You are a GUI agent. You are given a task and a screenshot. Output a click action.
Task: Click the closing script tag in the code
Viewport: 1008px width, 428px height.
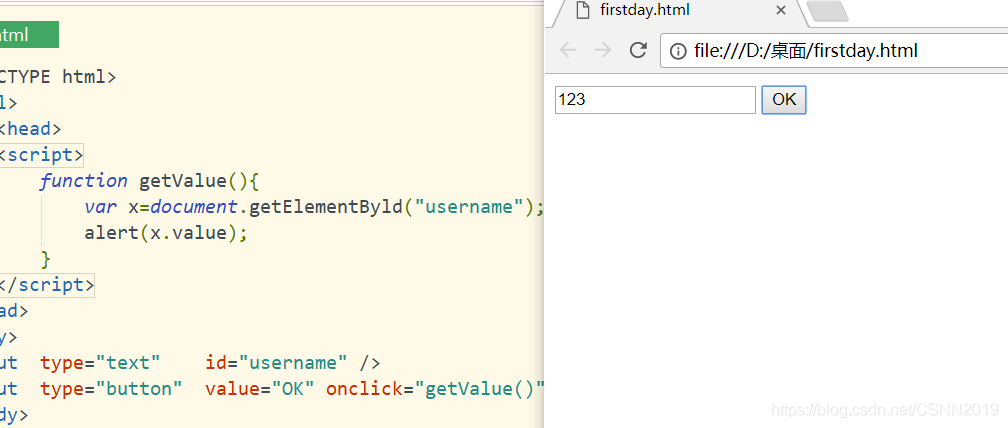pyautogui.click(x=46, y=285)
